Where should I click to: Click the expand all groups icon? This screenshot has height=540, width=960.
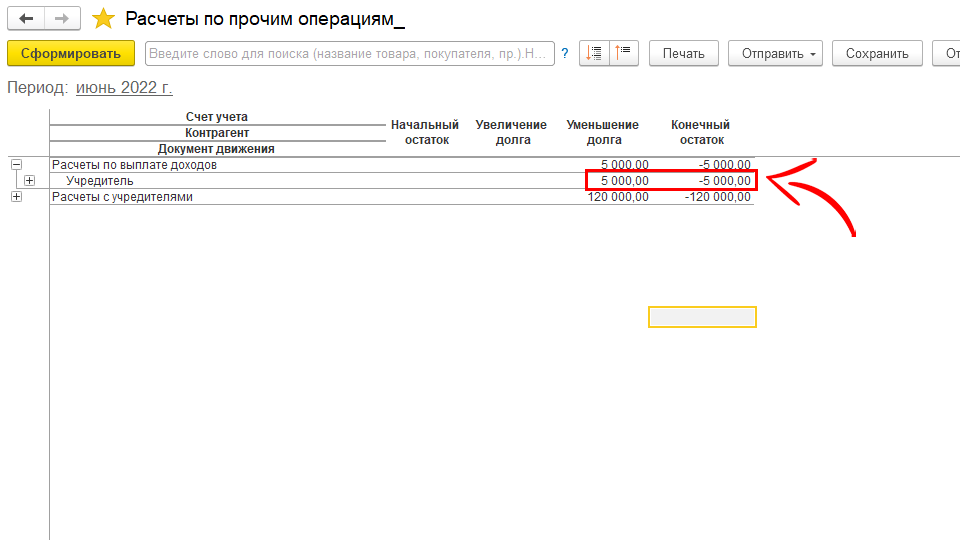tap(594, 53)
